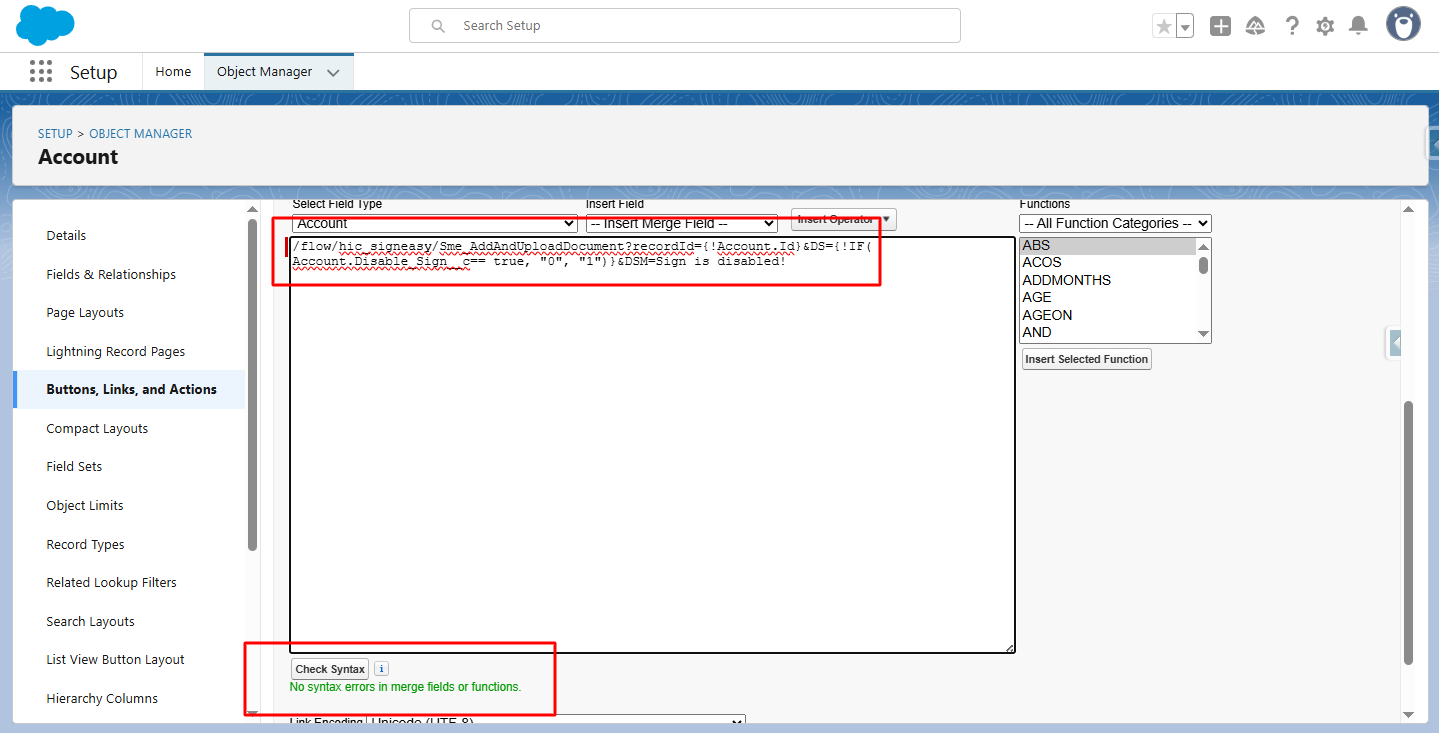Select ADDMONTHS in the functions list
Screen dimensions: 1439x733
point(1066,280)
